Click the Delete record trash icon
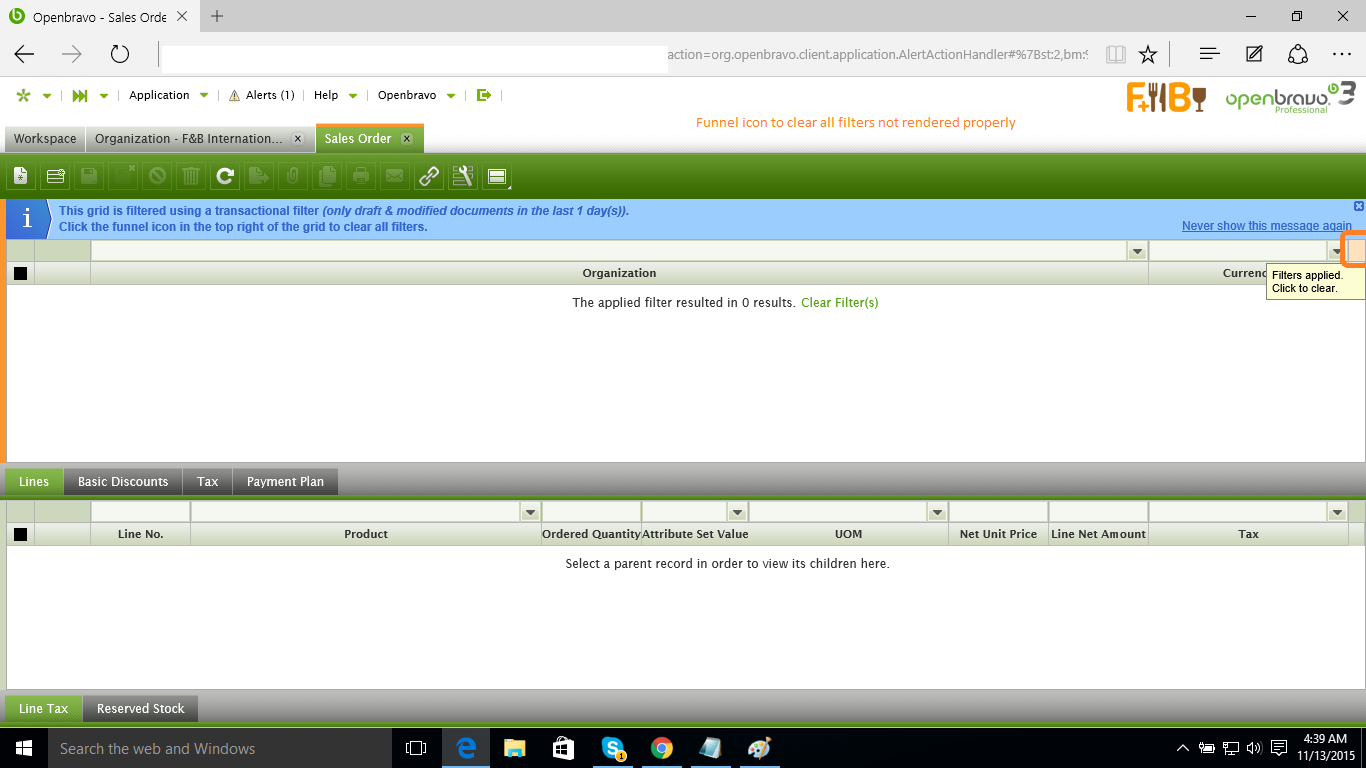 [191, 177]
